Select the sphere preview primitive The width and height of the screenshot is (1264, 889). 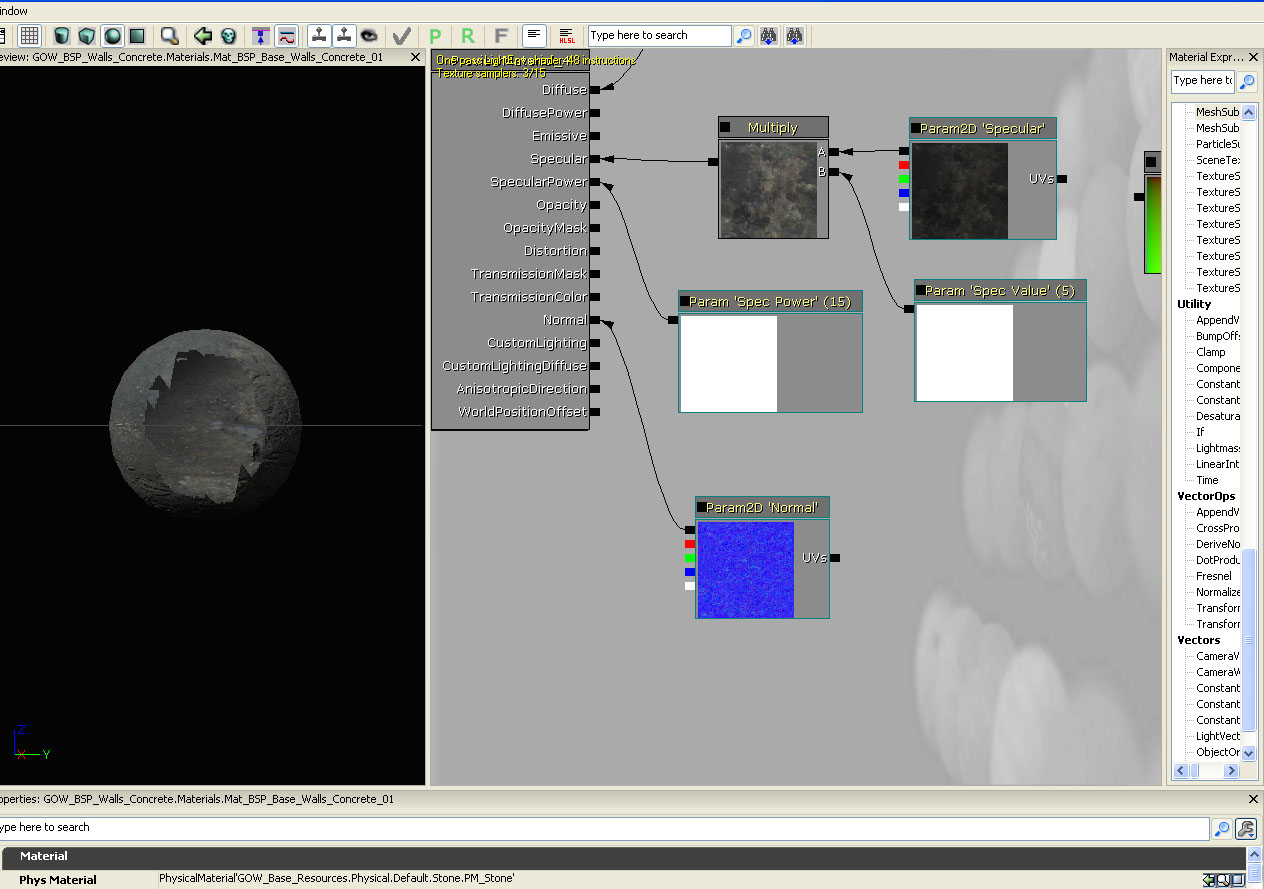tap(112, 36)
